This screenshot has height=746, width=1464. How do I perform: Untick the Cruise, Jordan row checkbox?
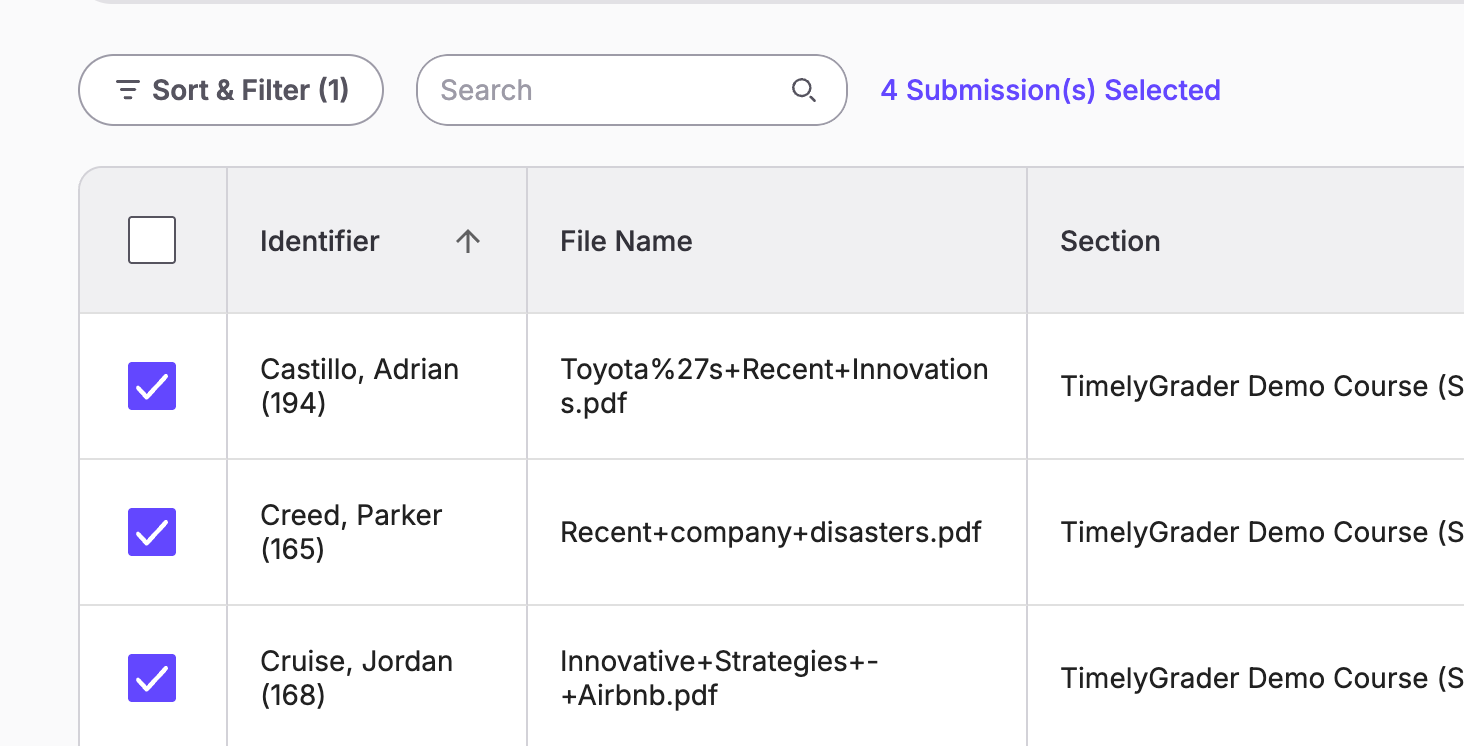(x=152, y=678)
